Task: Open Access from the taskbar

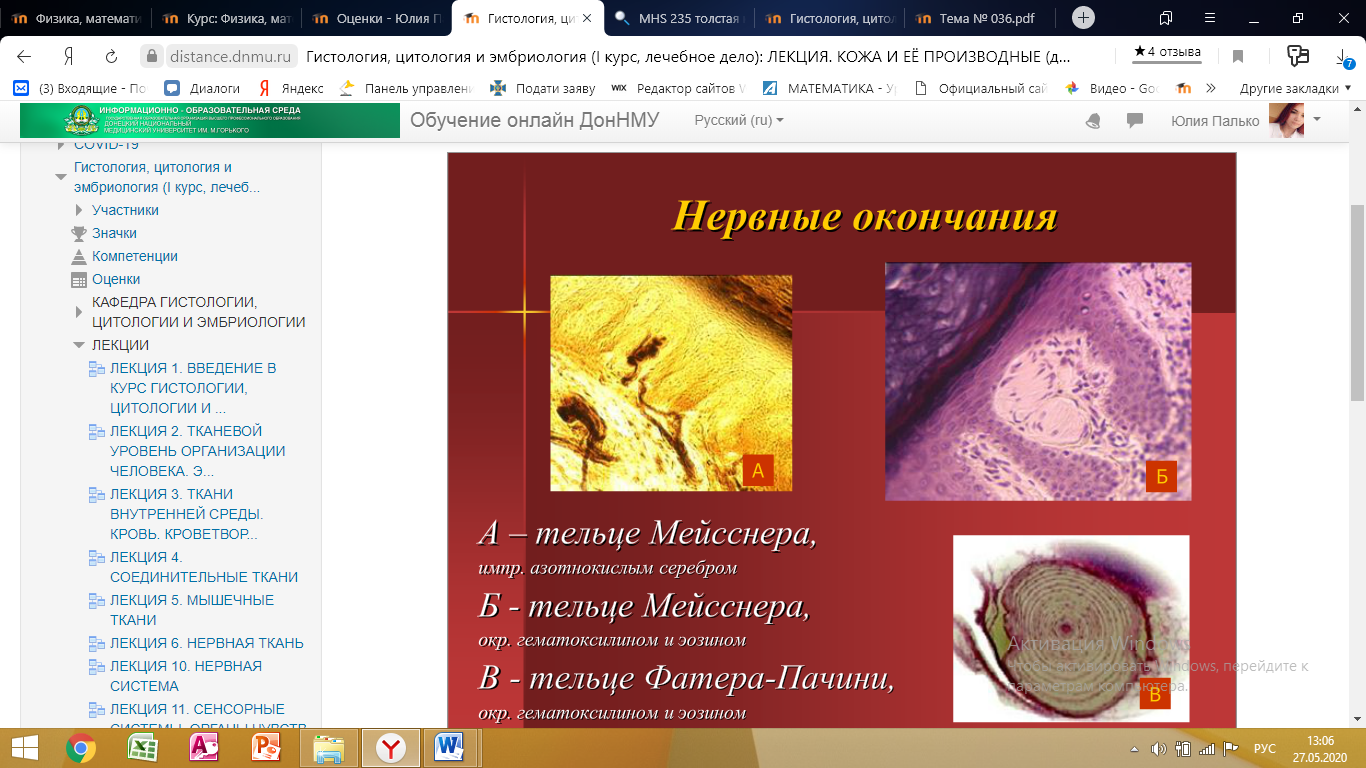Action: (204, 747)
